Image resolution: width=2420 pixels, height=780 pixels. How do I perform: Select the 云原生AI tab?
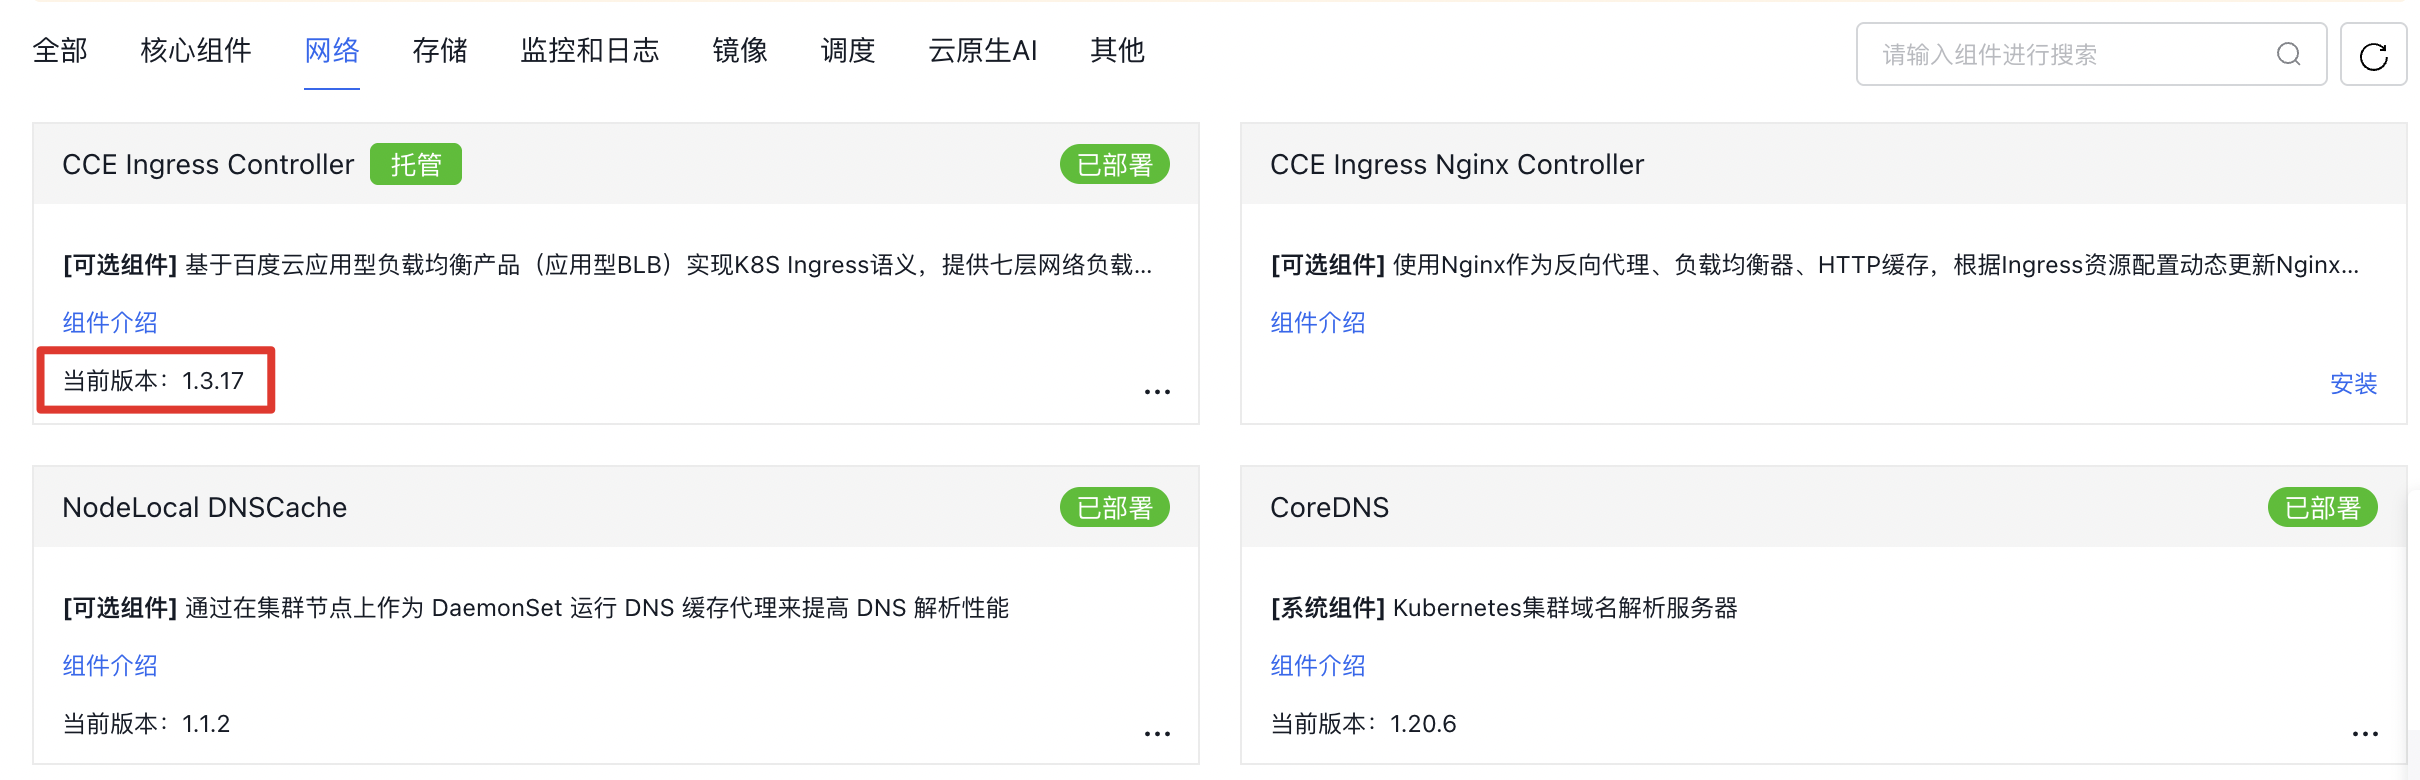(983, 50)
